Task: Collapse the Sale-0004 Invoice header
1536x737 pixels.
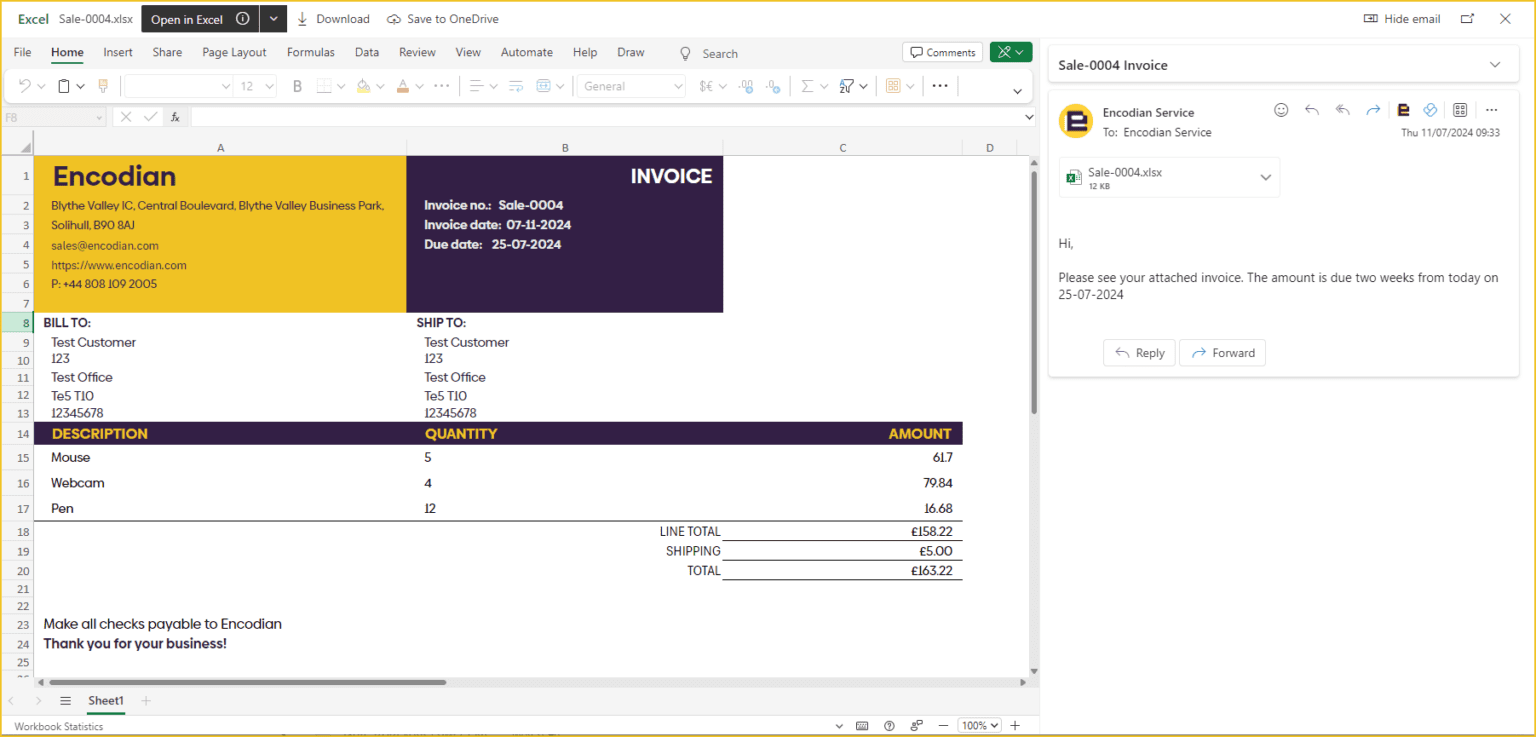Action: click(1496, 63)
